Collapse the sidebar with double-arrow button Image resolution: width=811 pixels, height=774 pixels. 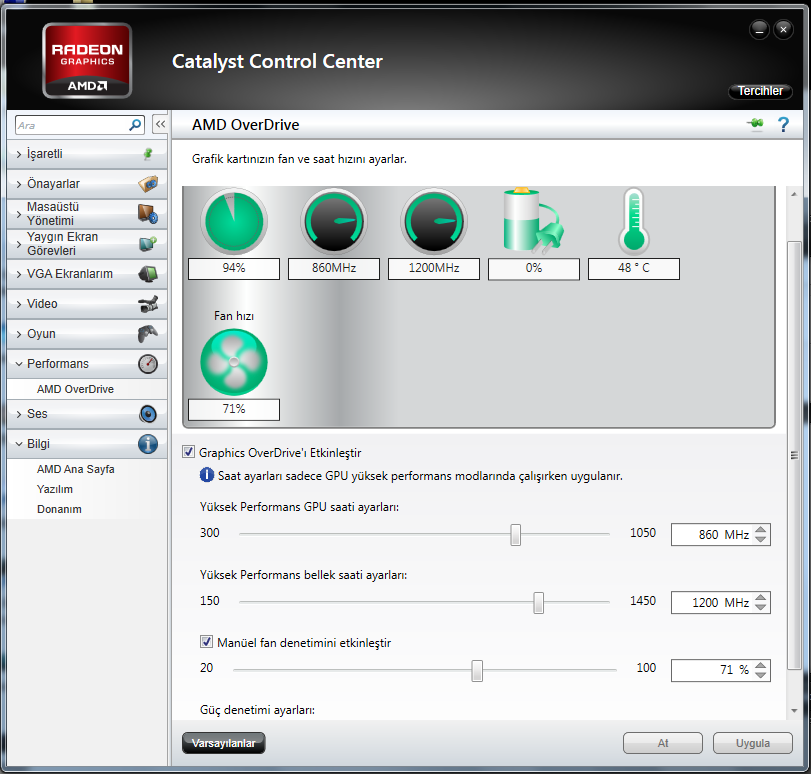(160, 124)
